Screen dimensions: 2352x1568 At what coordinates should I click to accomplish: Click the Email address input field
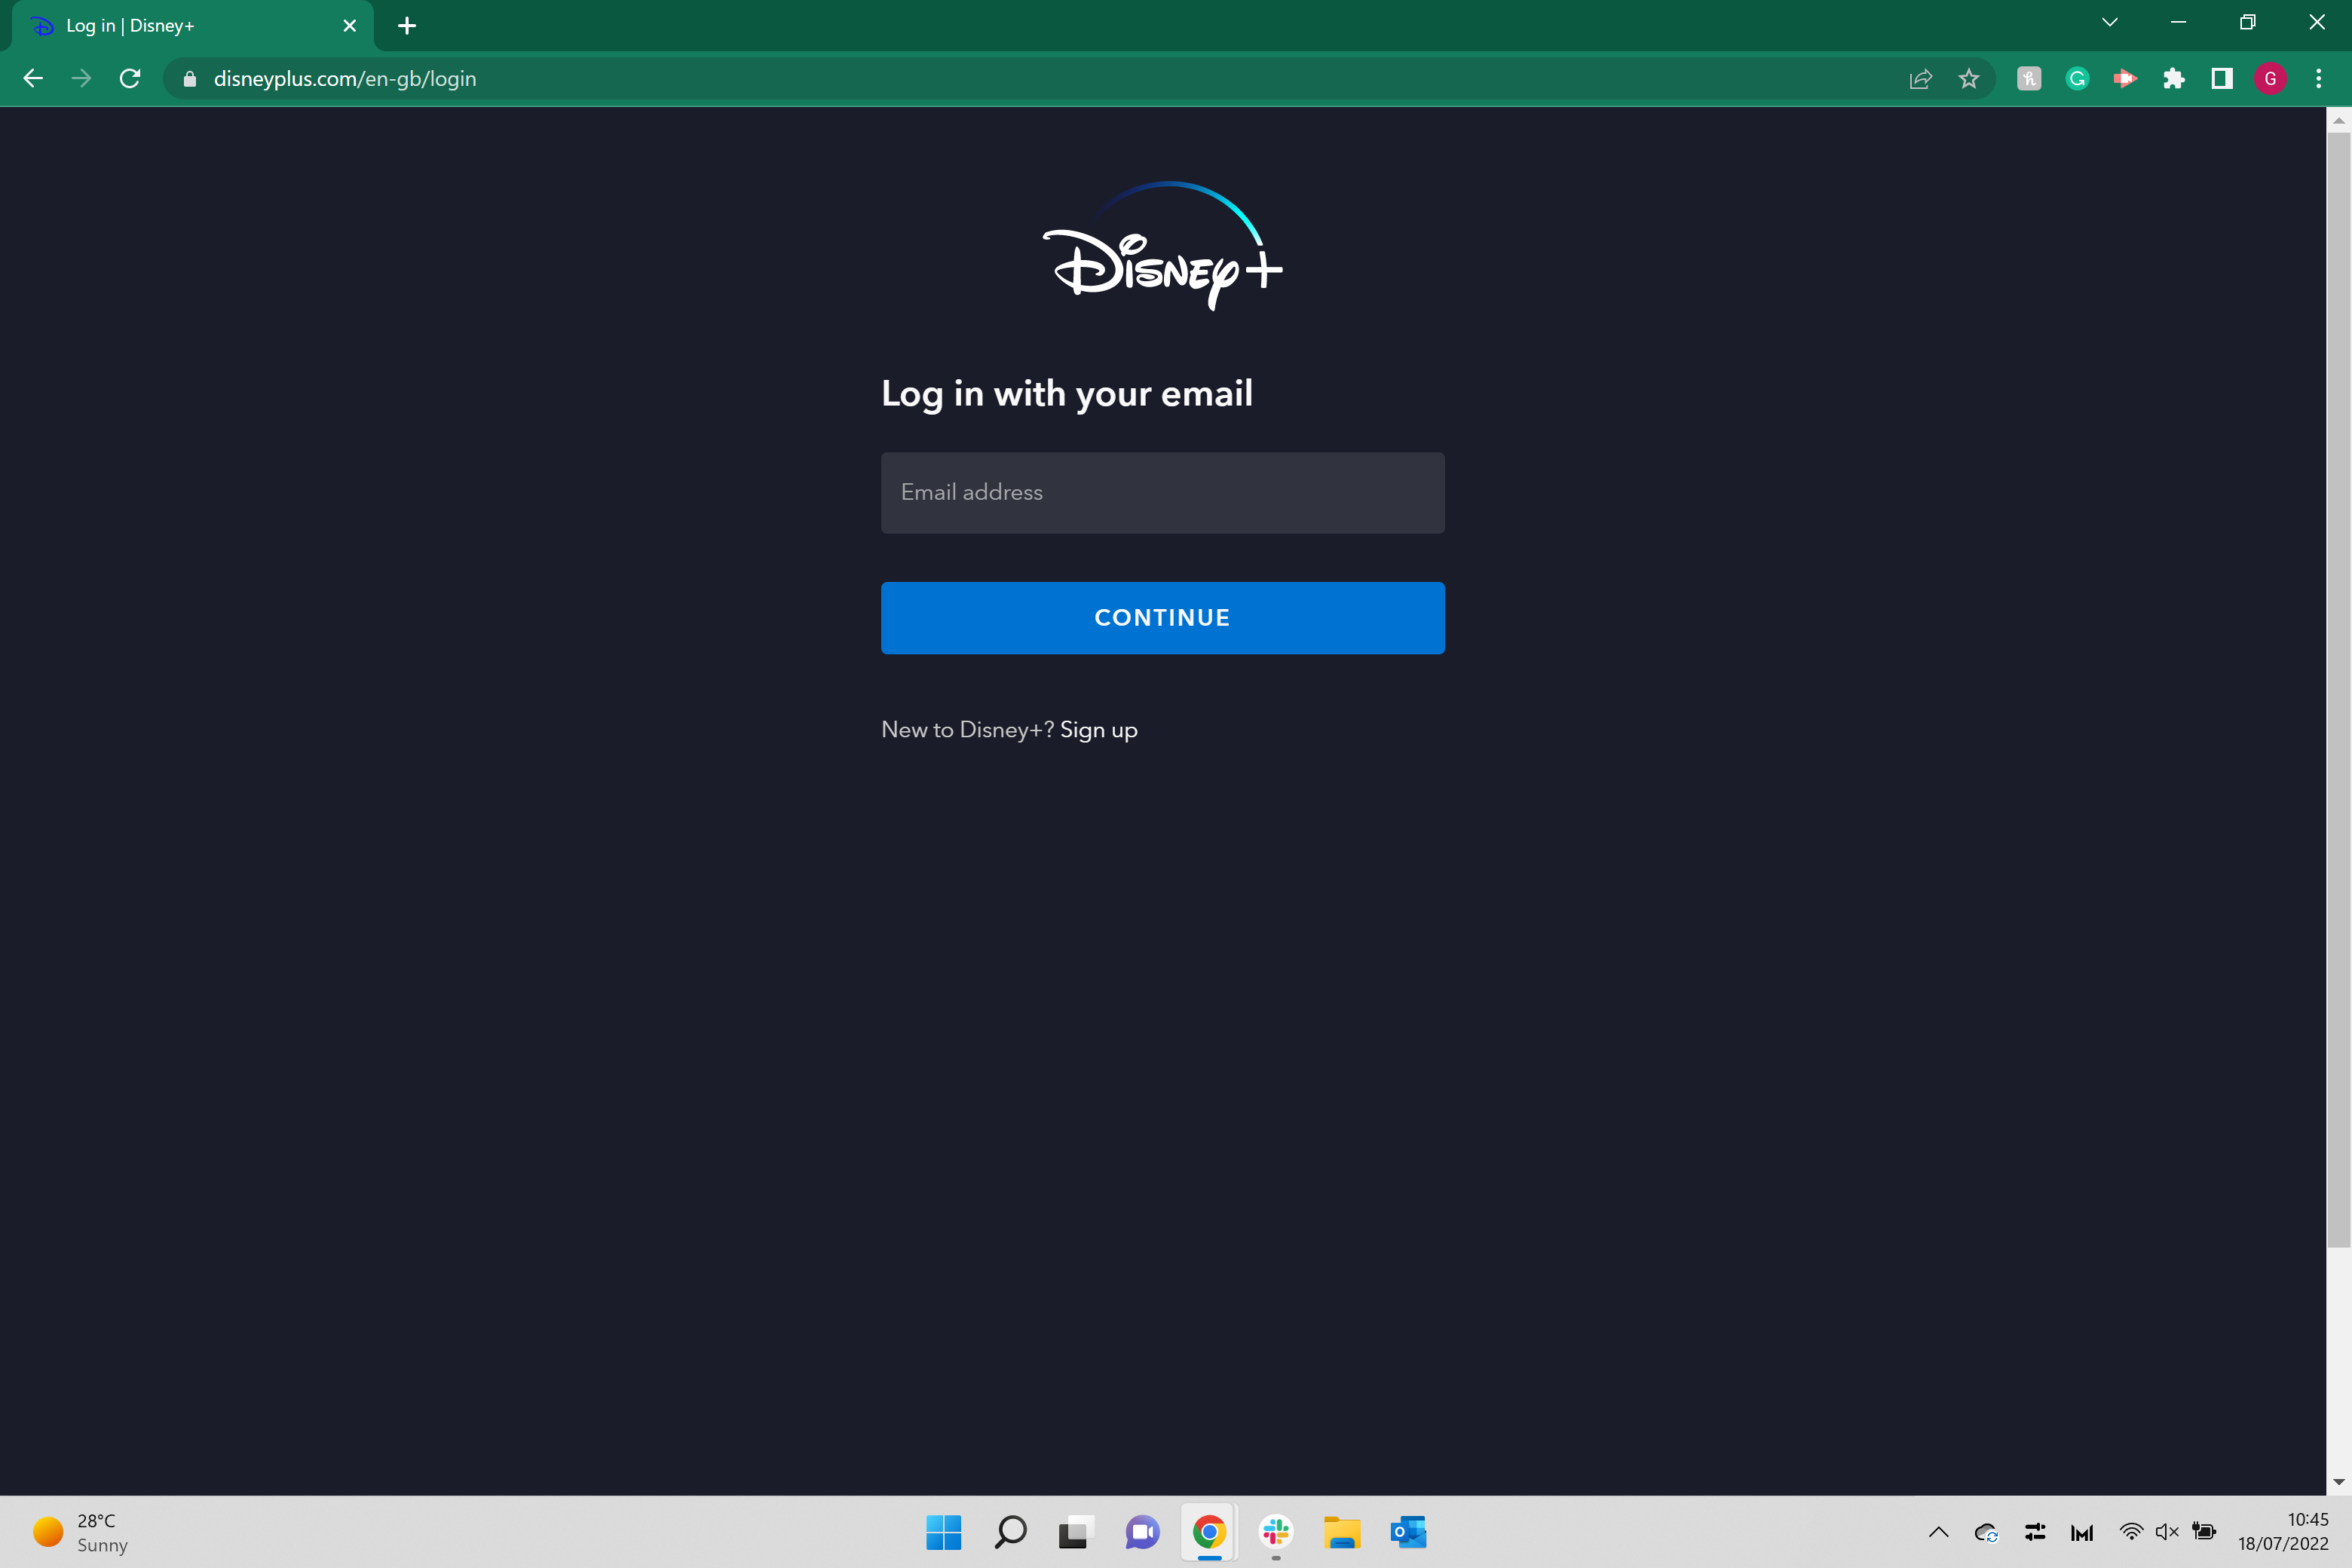1162,492
